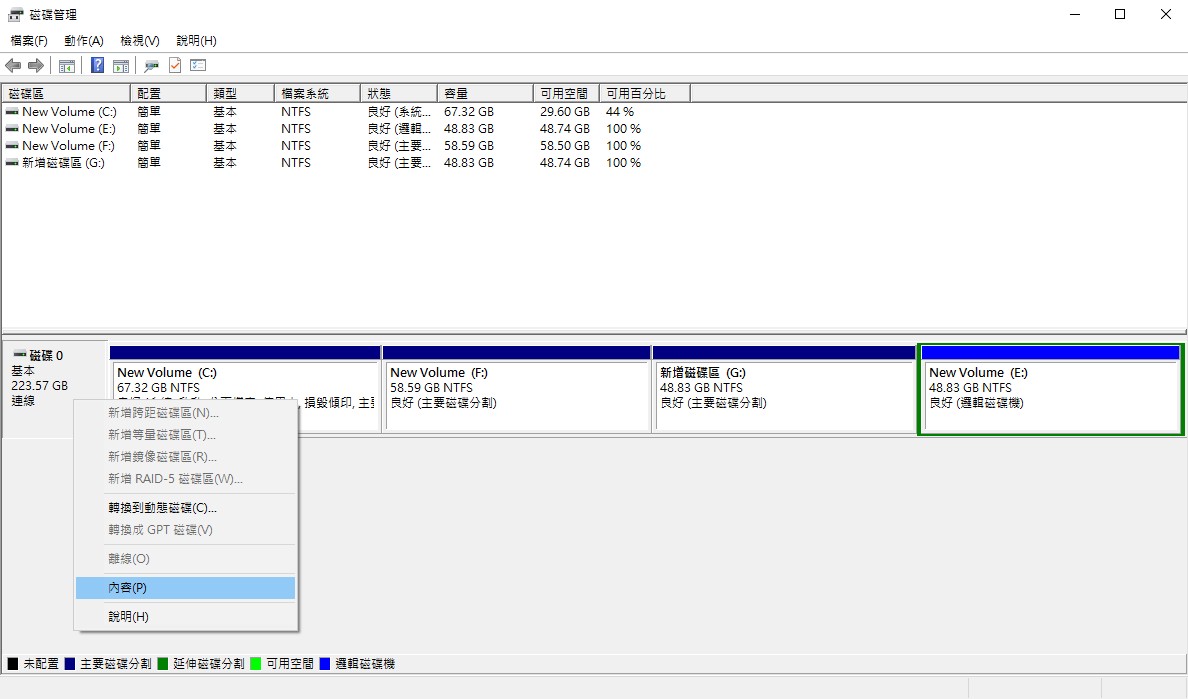Open Help using the blue question mark icon
The image size is (1188, 699).
click(96, 65)
